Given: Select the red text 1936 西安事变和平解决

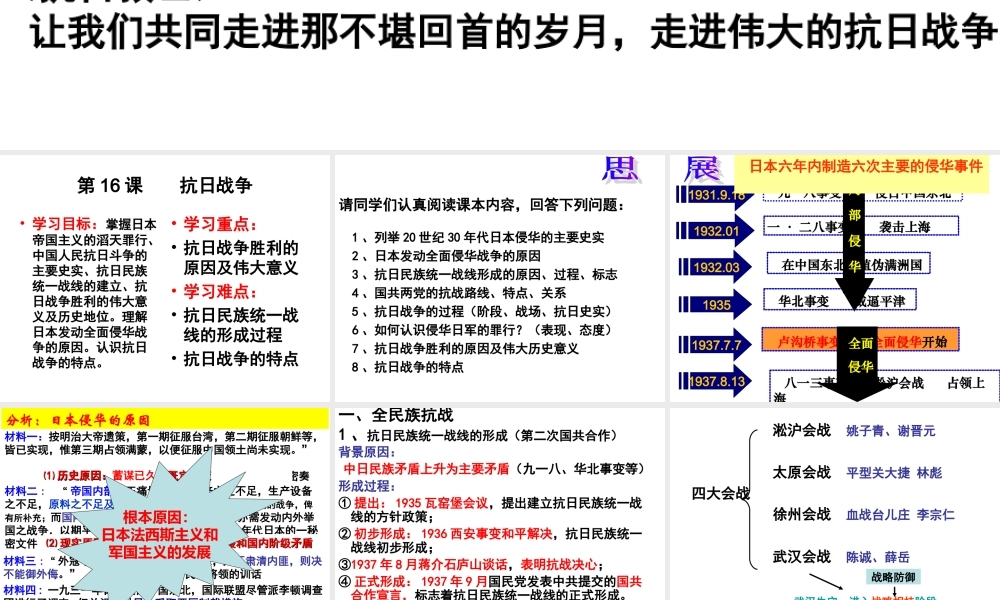Looking at the screenshot, I should pos(487,534).
